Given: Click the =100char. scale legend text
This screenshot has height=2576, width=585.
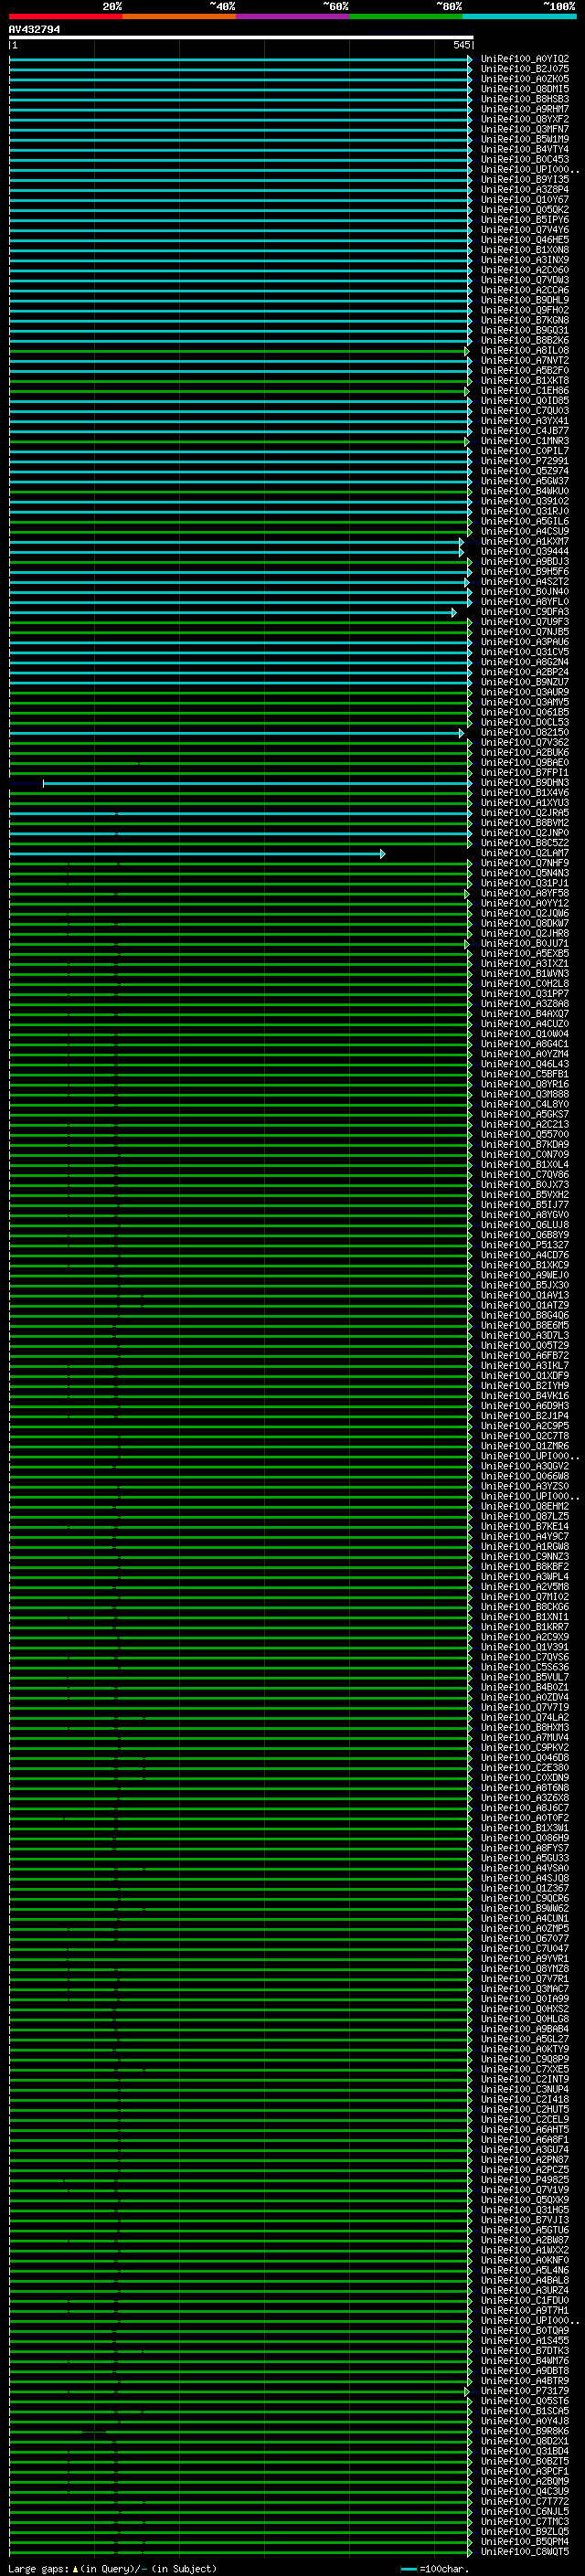Looking at the screenshot, I should [x=445, y=2569].
